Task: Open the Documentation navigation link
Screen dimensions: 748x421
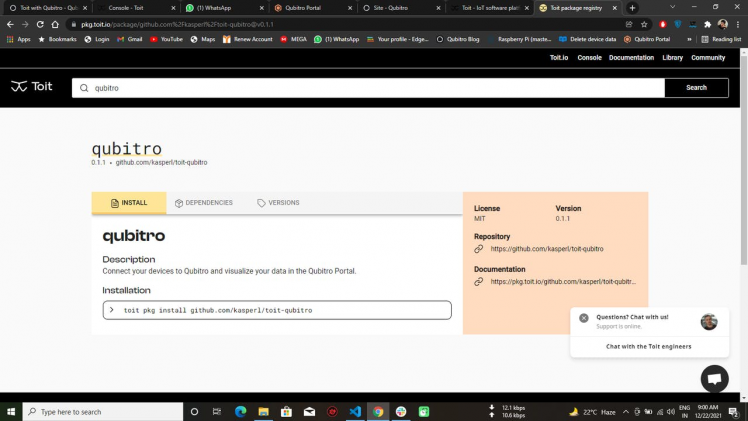Action: [x=631, y=58]
